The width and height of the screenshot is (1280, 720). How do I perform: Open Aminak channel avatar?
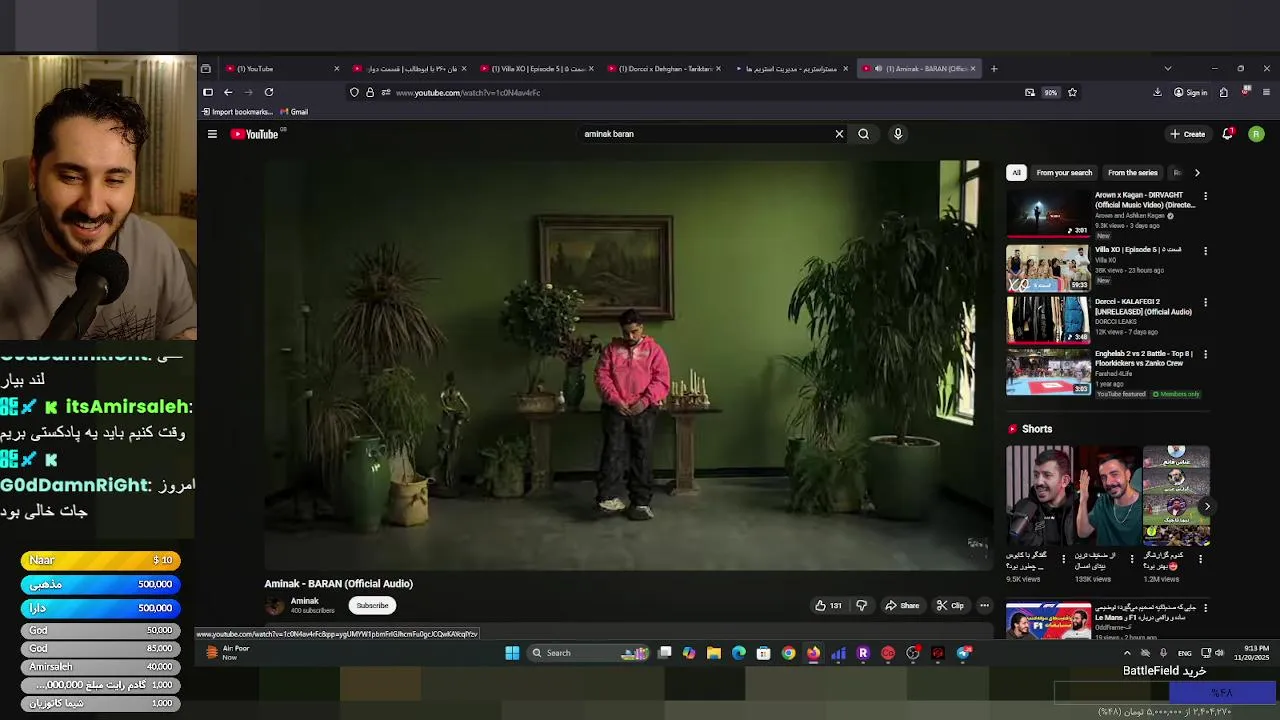275,605
